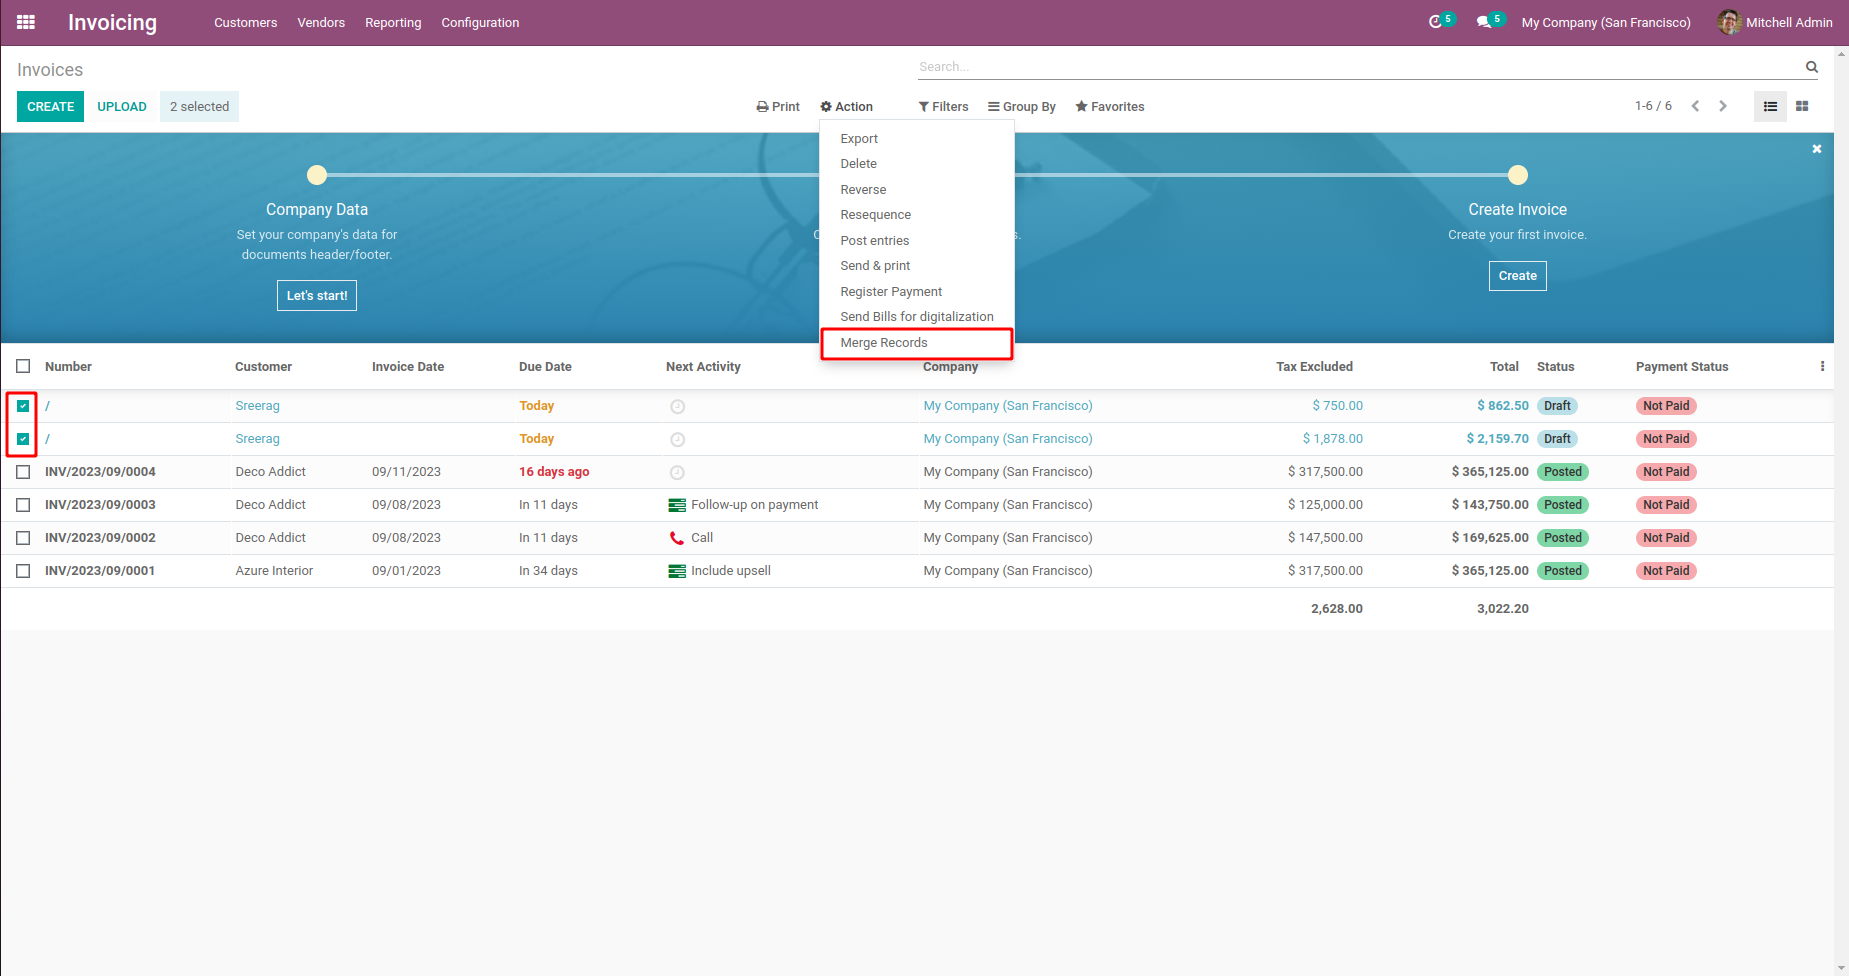Switch to list view
Screen dimensions: 1849x976
click(x=1770, y=106)
